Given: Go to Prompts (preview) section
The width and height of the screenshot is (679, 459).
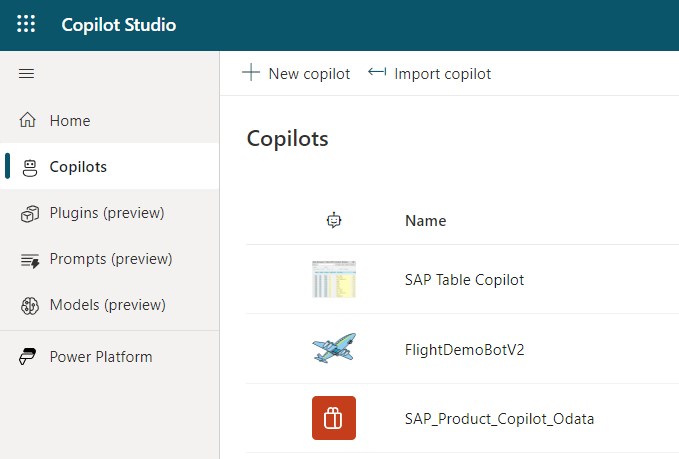Looking at the screenshot, I should (x=111, y=259).
